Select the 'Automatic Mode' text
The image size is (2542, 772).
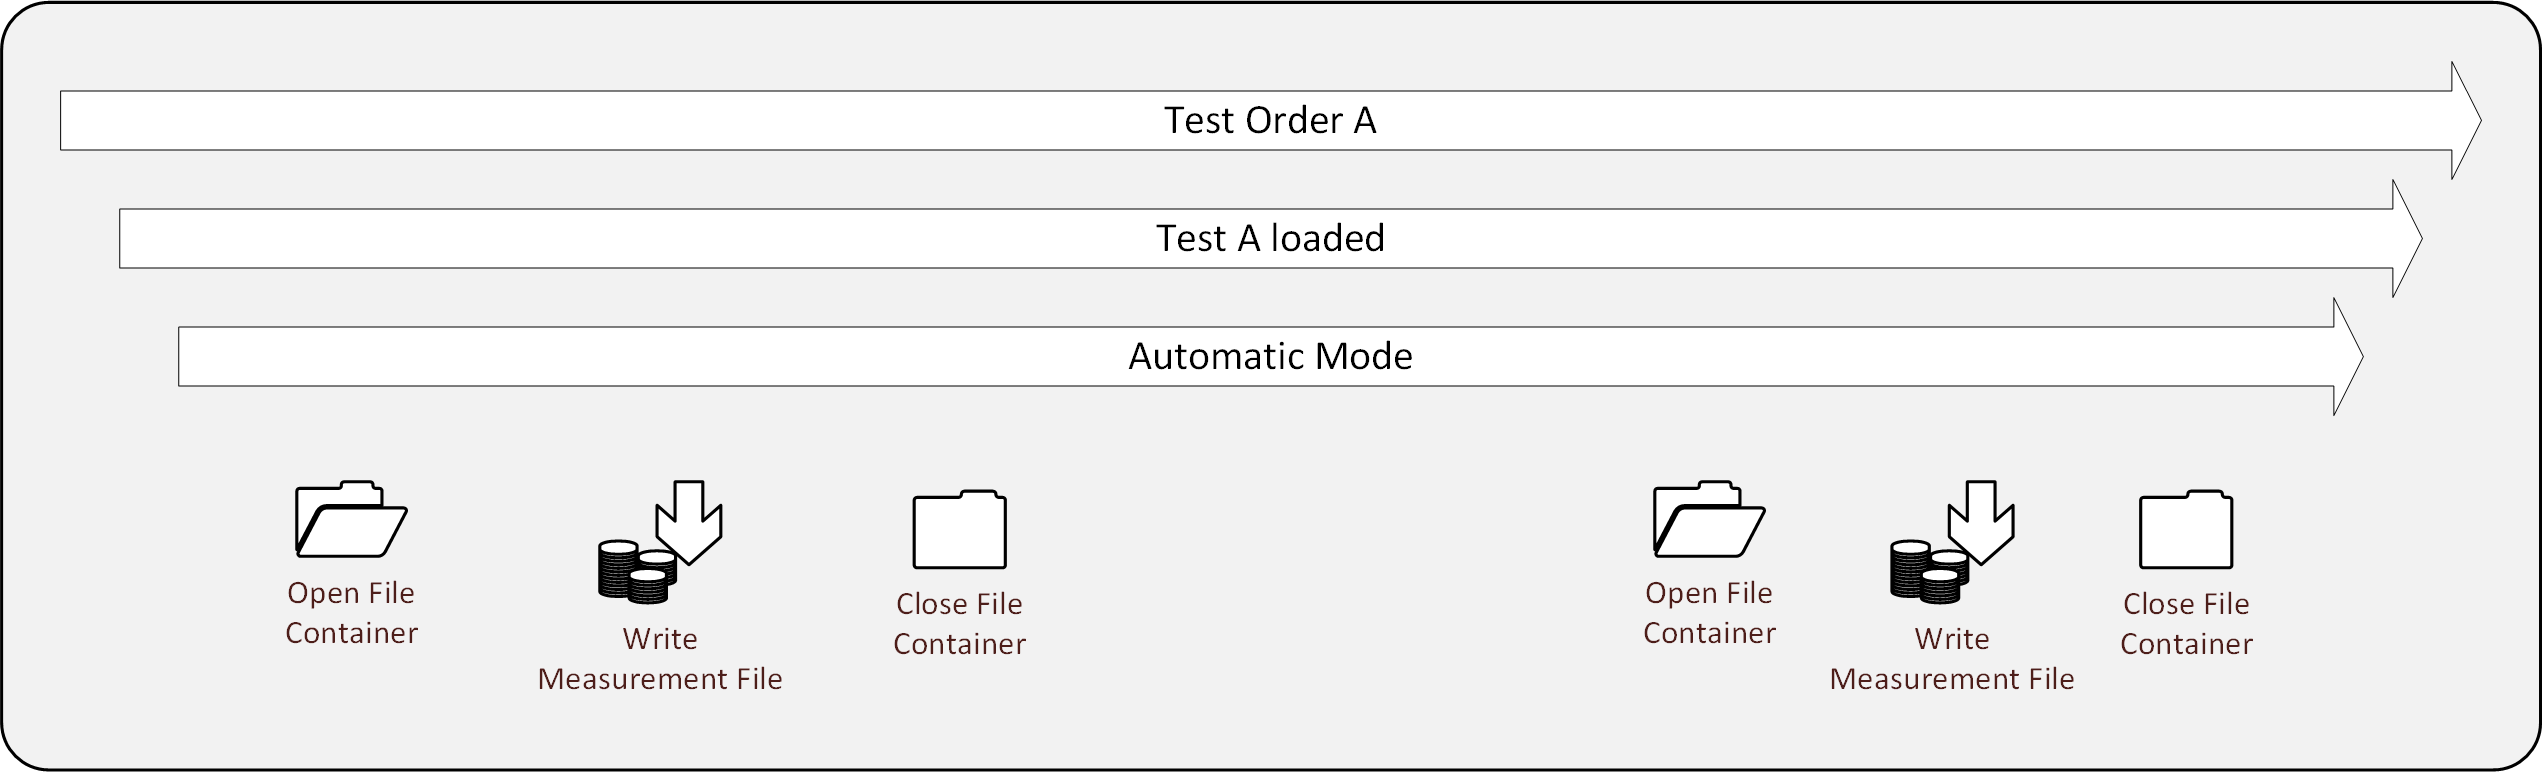pyautogui.click(x=1270, y=357)
